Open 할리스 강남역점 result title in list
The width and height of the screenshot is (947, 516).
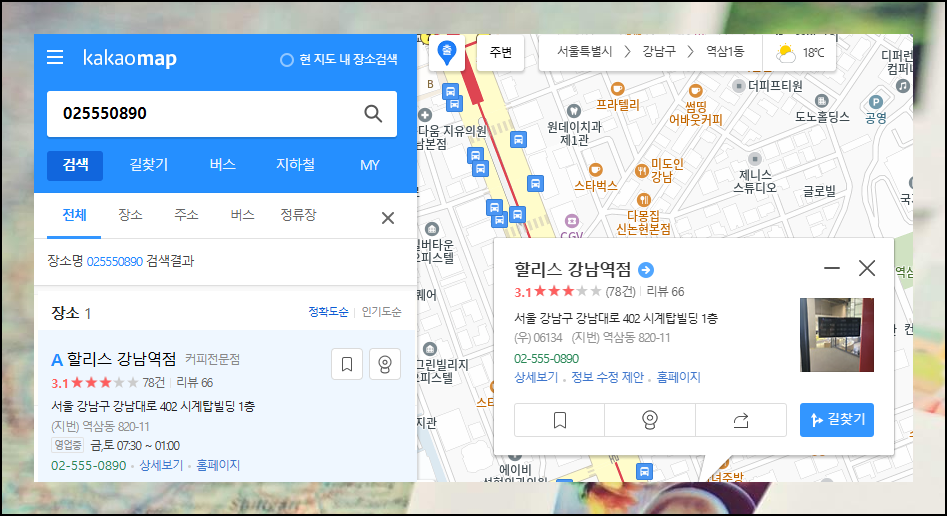121,360
